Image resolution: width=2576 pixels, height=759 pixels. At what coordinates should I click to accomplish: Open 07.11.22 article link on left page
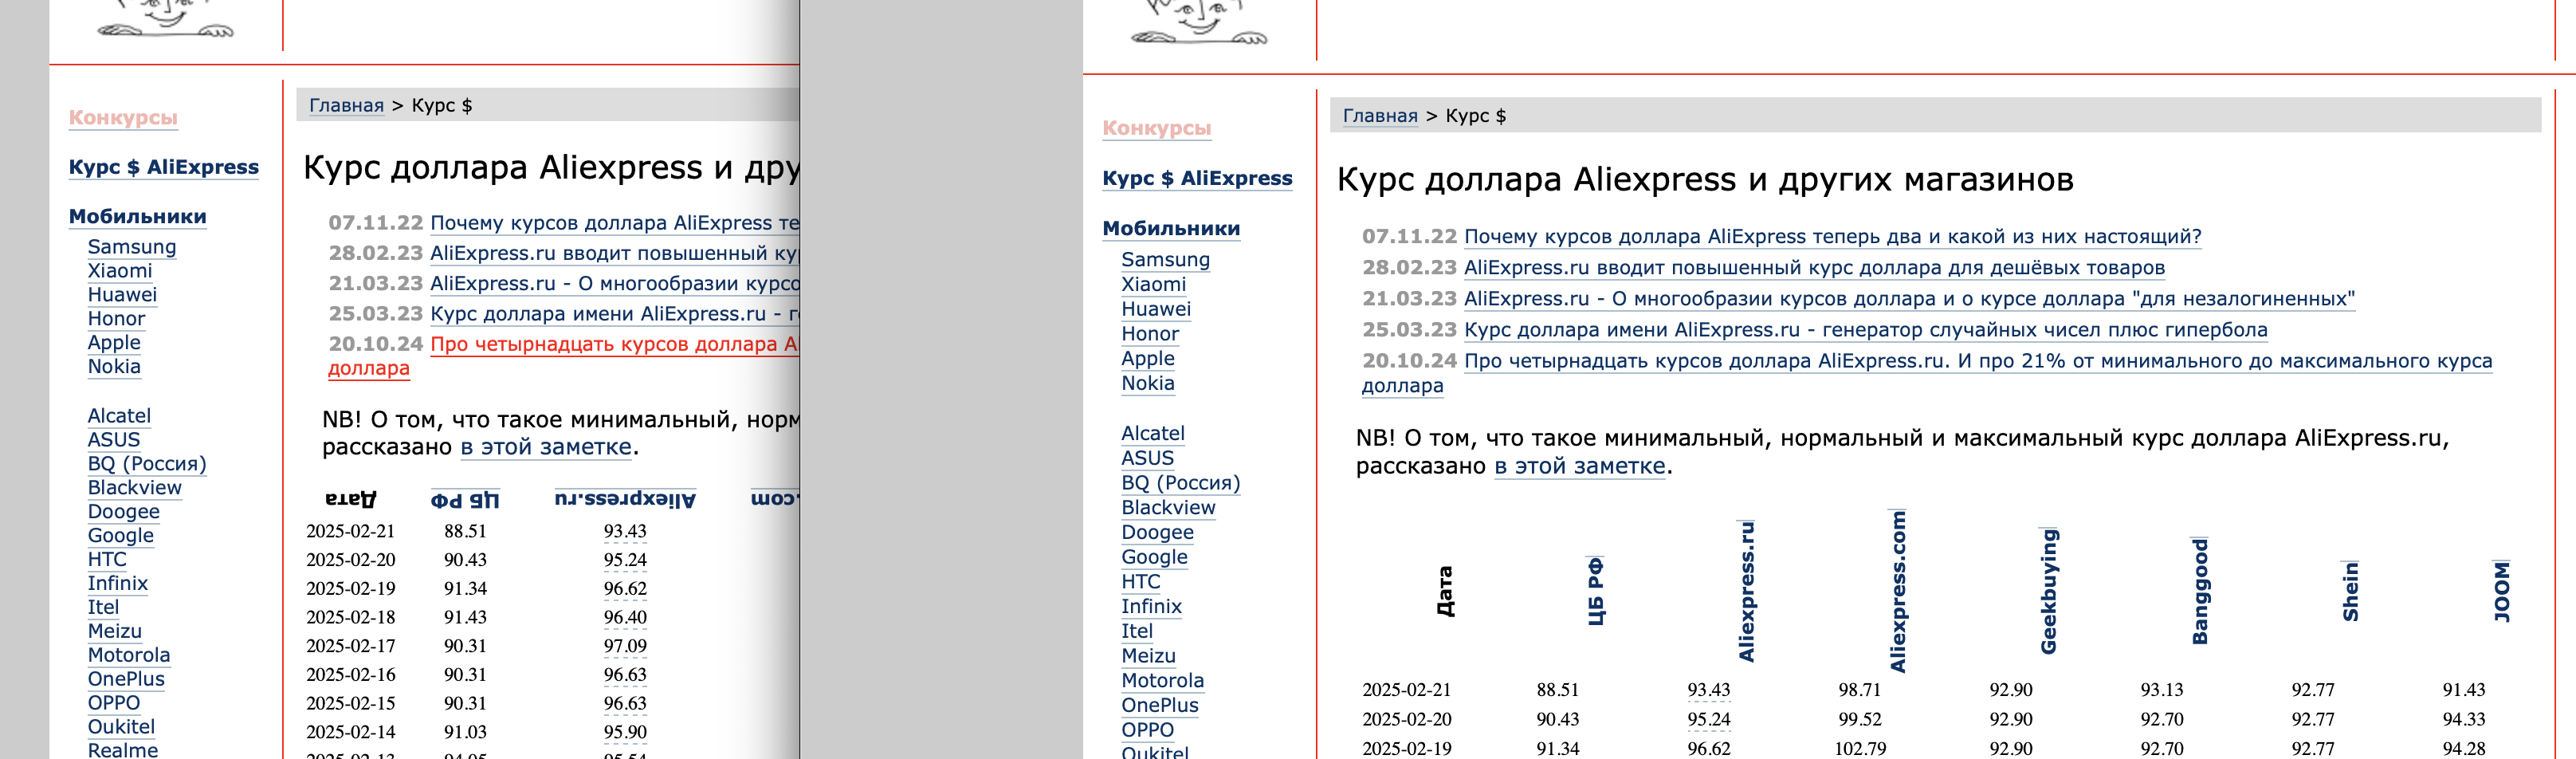tap(614, 222)
